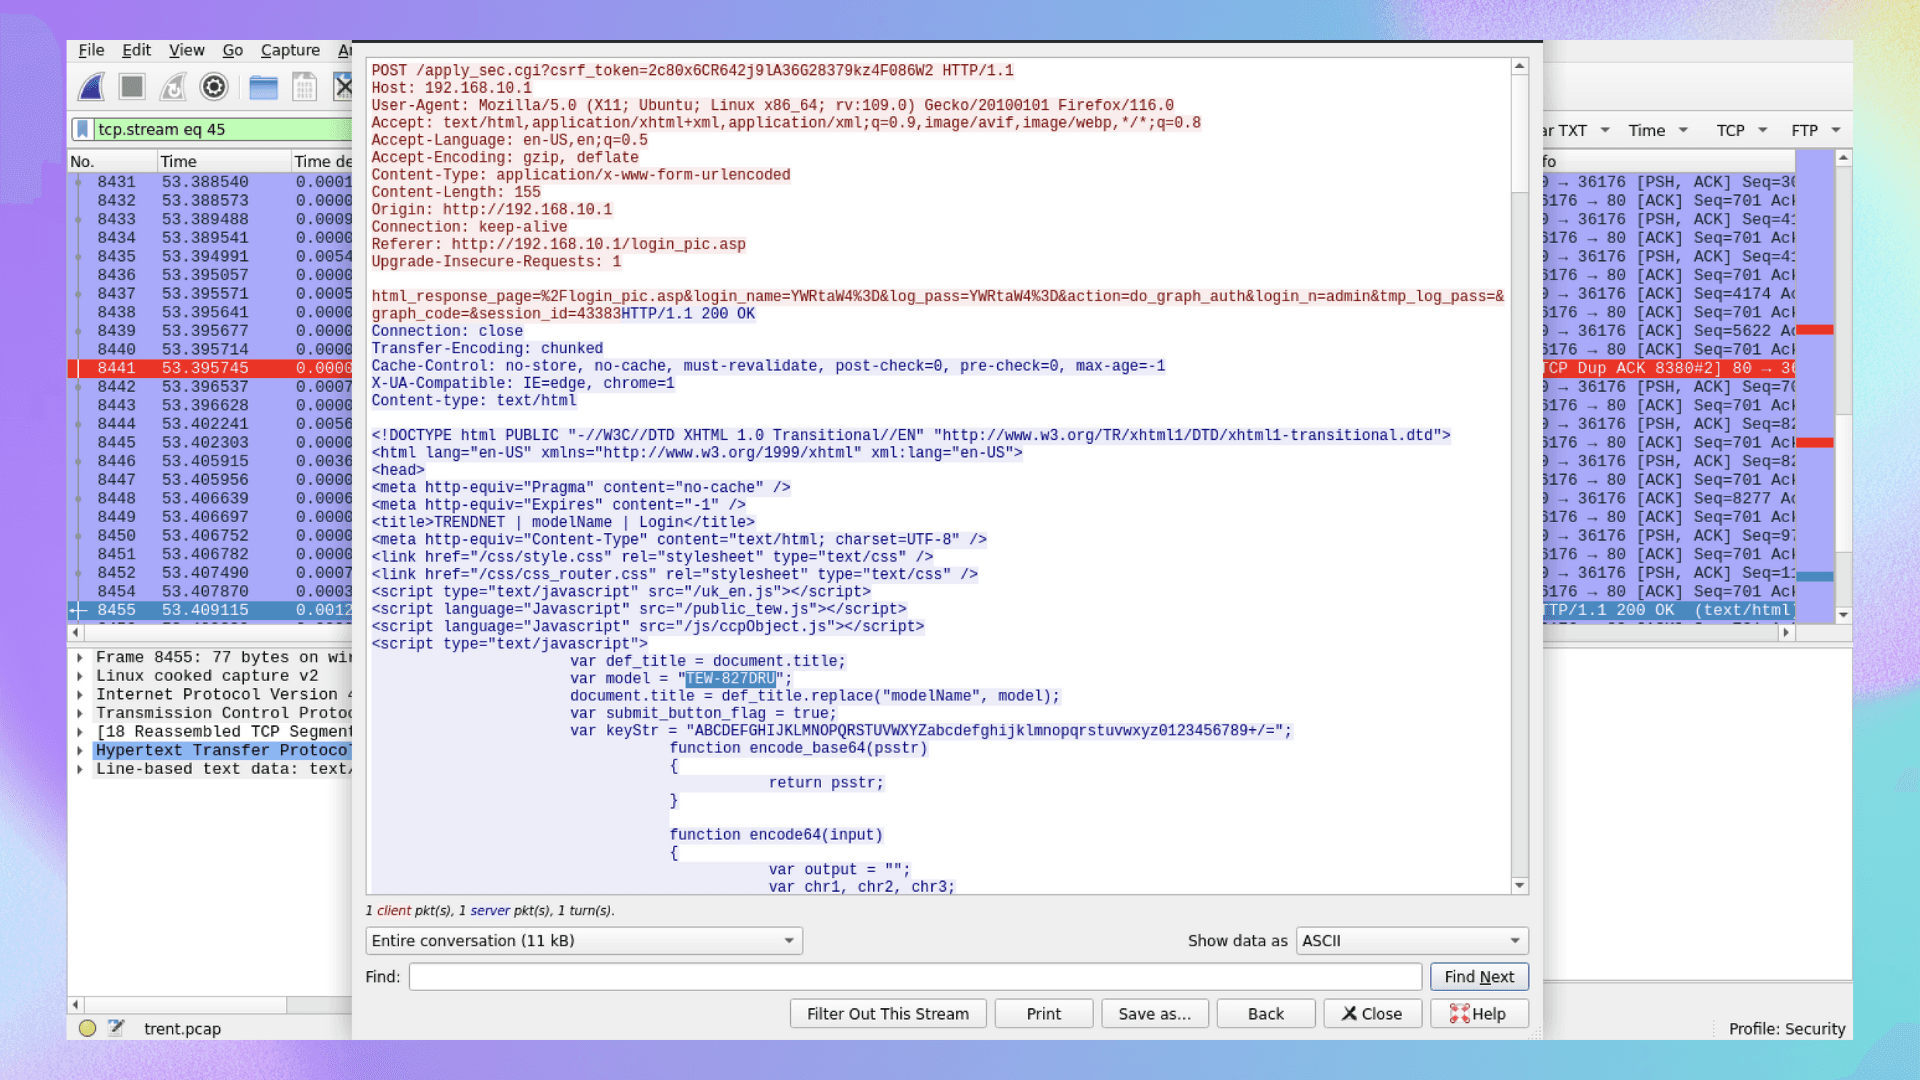
Task: Restart current capture using the fin-with-arrow icon
Action: (x=173, y=87)
